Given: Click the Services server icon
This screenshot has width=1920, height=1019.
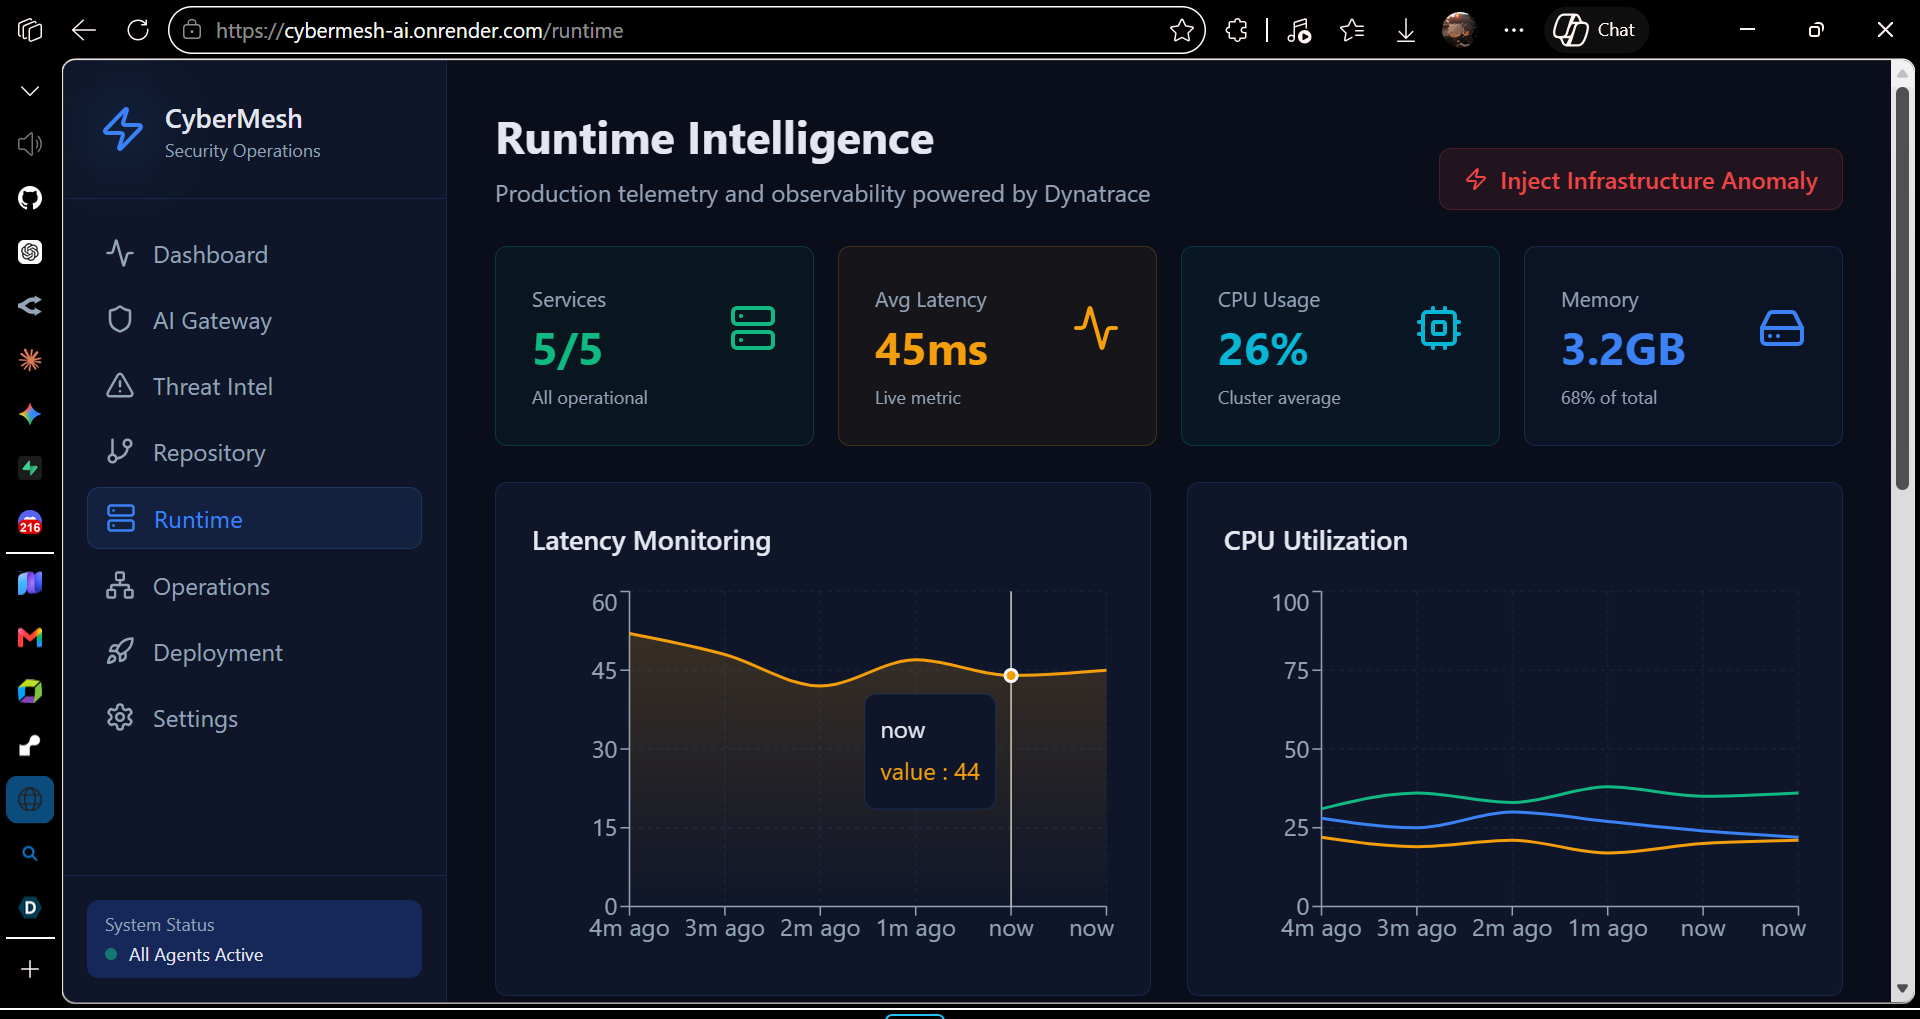Looking at the screenshot, I should click(753, 328).
